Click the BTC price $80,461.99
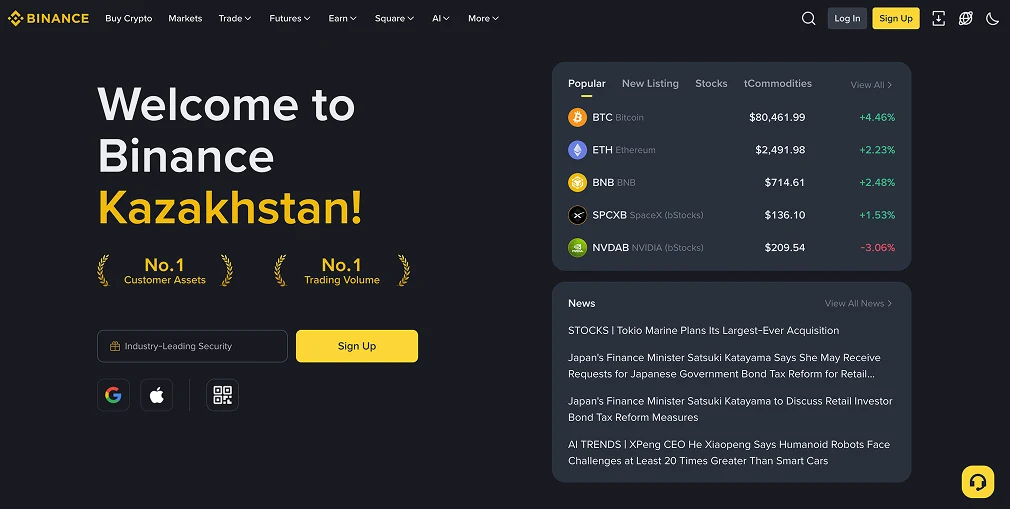Screen dimensions: 1010x509 click(x=777, y=117)
